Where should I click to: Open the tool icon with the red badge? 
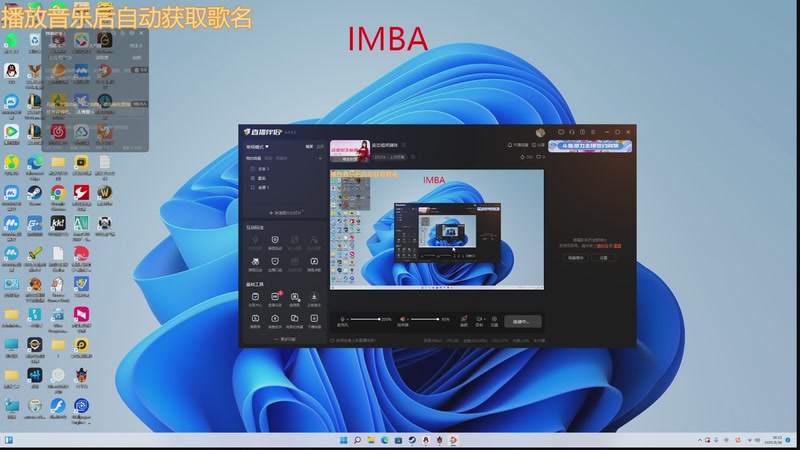click(276, 298)
